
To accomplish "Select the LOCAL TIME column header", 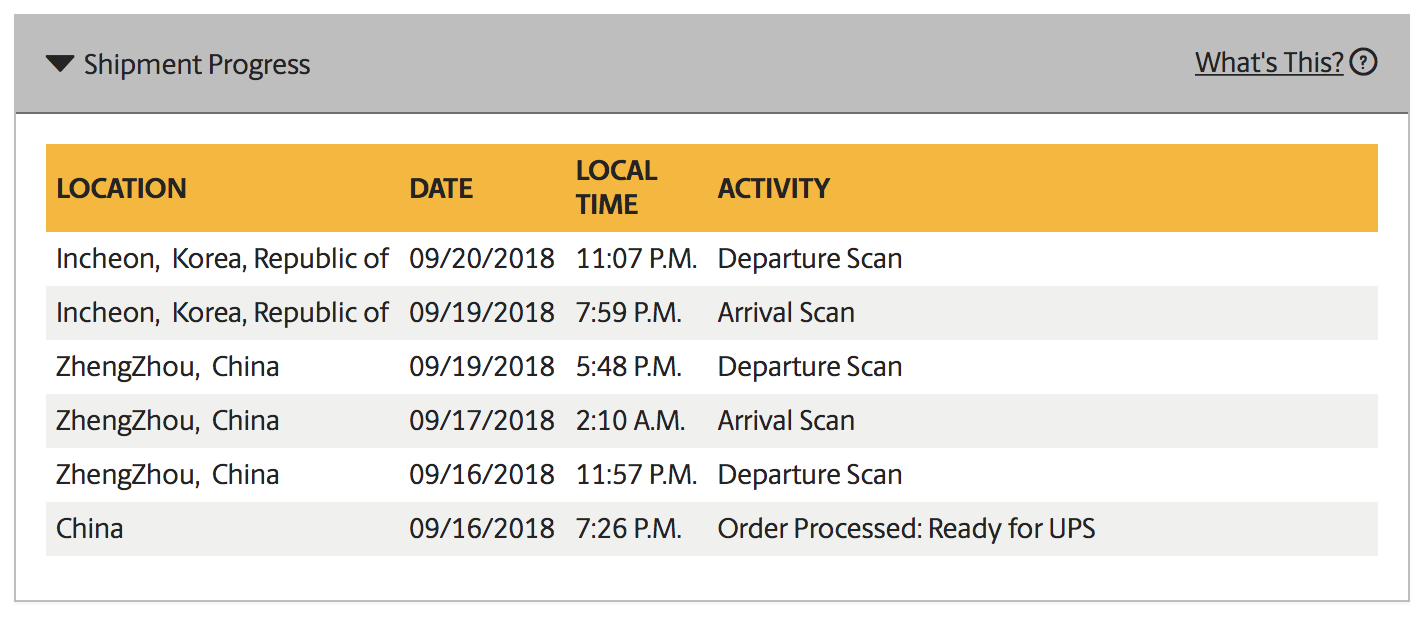I will coord(616,187).
